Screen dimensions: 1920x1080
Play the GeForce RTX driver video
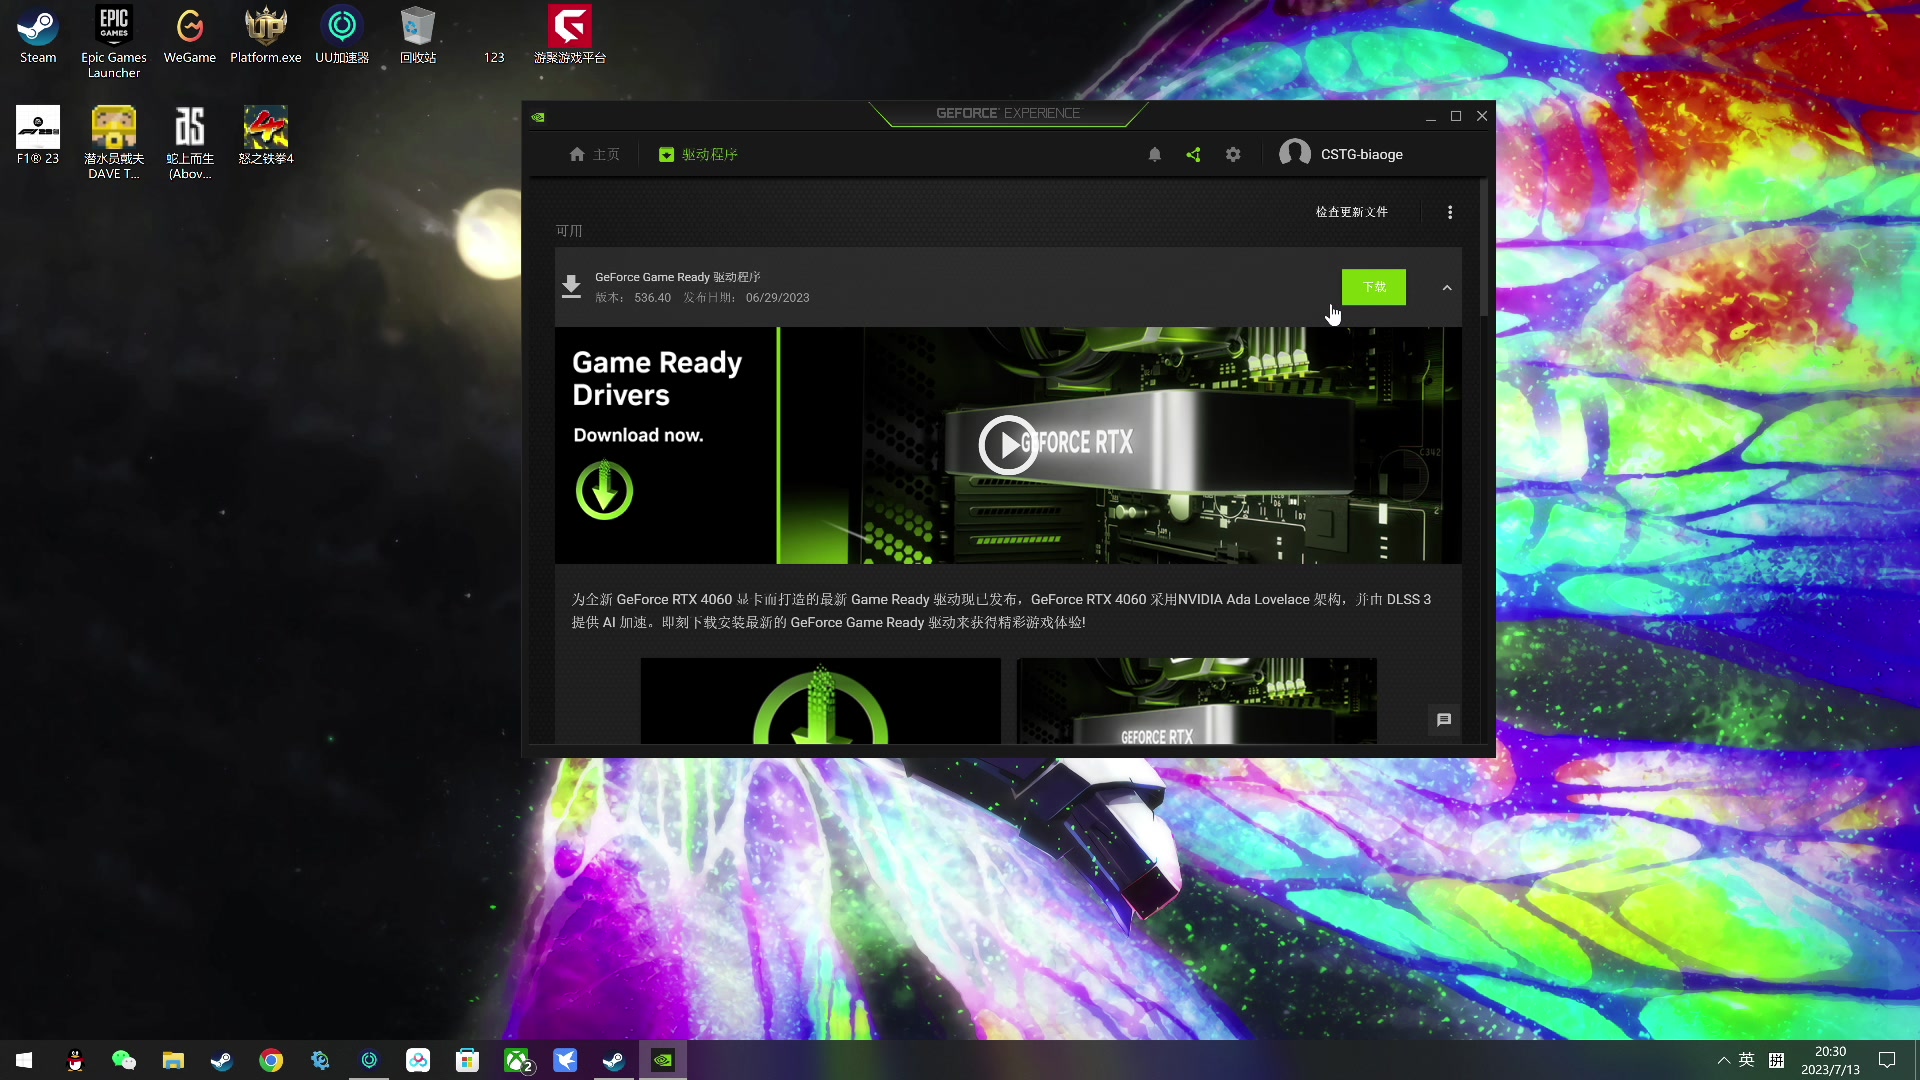[x=1008, y=445]
